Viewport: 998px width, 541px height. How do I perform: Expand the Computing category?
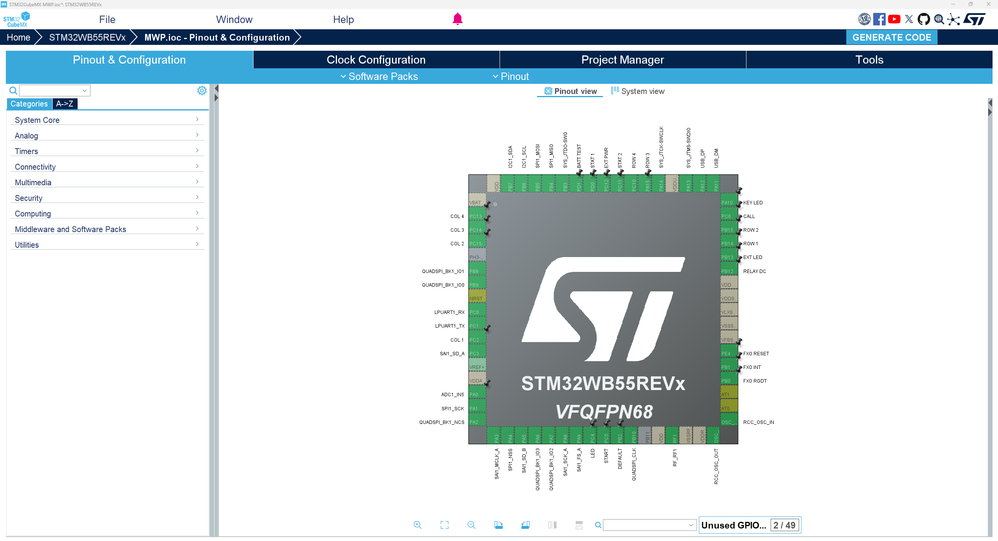(x=107, y=214)
